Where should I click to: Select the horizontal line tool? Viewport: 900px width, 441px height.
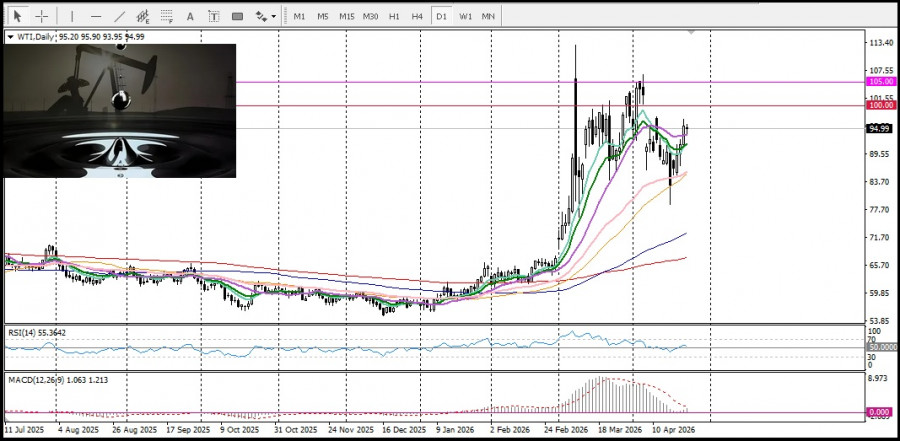(95, 16)
